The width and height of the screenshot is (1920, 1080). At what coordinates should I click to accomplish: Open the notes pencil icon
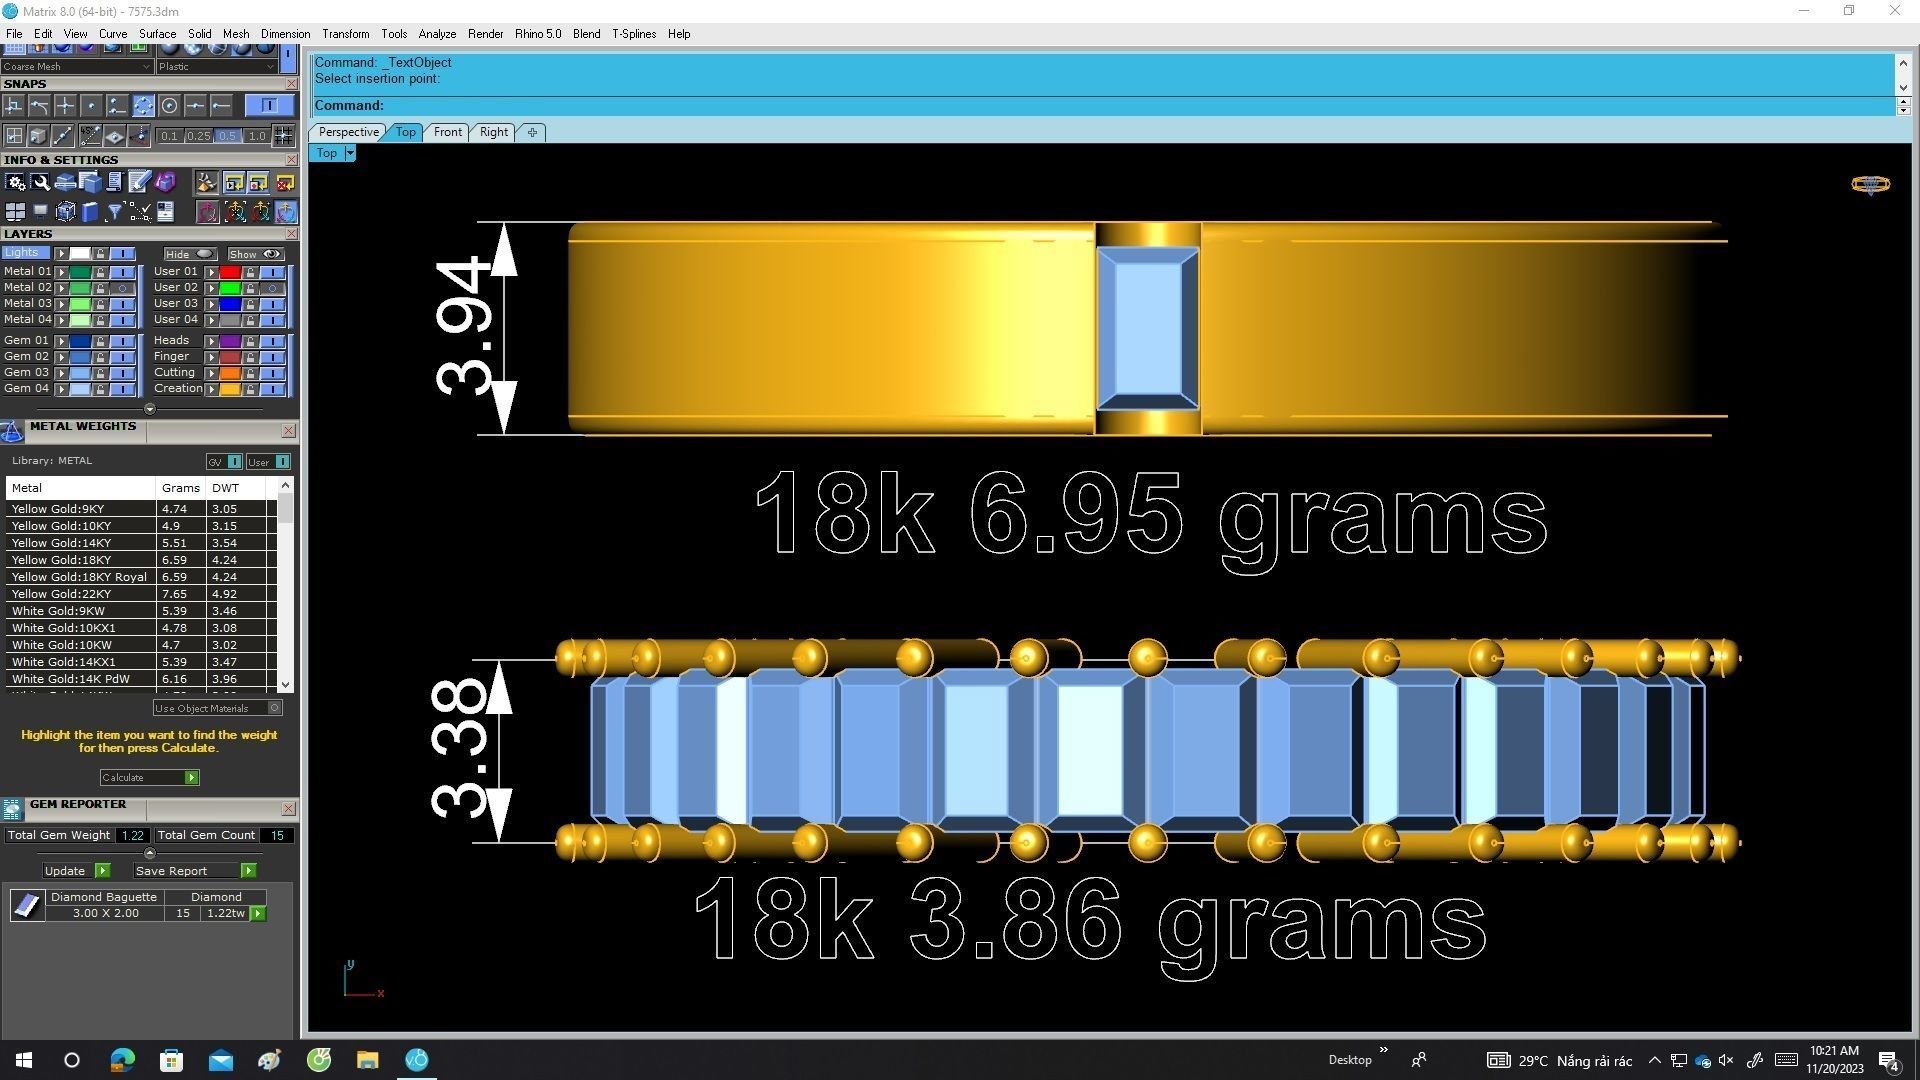tap(139, 182)
